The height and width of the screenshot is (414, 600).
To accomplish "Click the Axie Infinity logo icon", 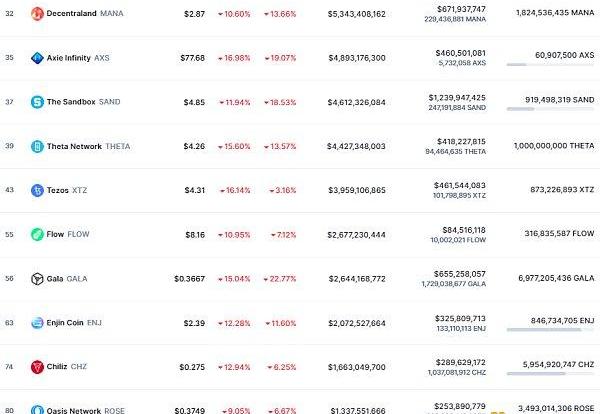I will tap(37, 58).
